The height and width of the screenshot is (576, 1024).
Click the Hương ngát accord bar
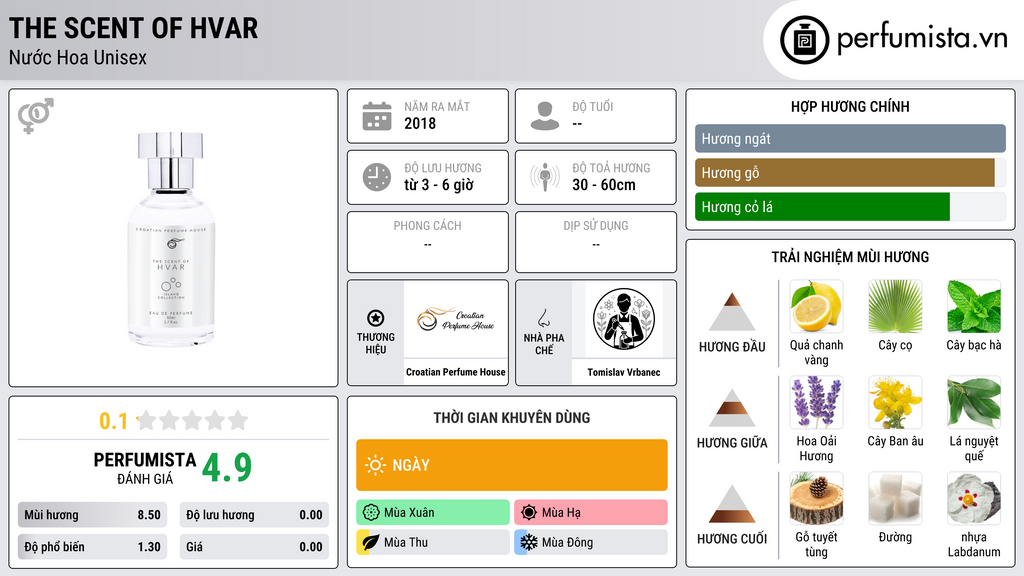(x=850, y=138)
